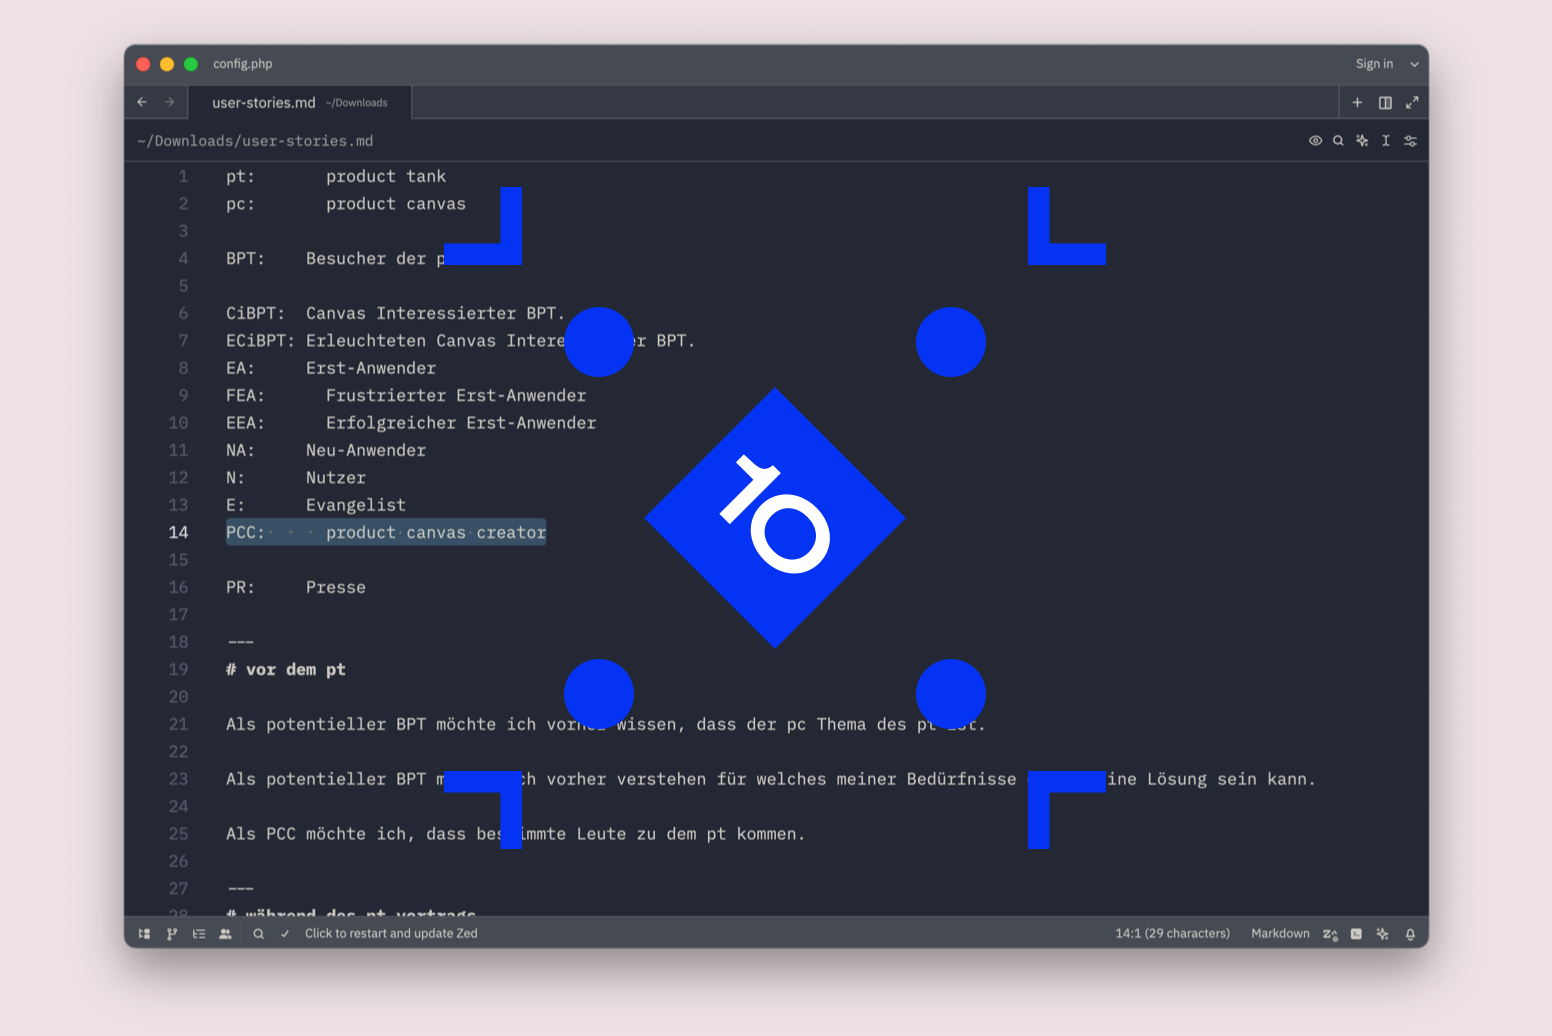
Task: Open new tab plus menu
Action: [1357, 103]
